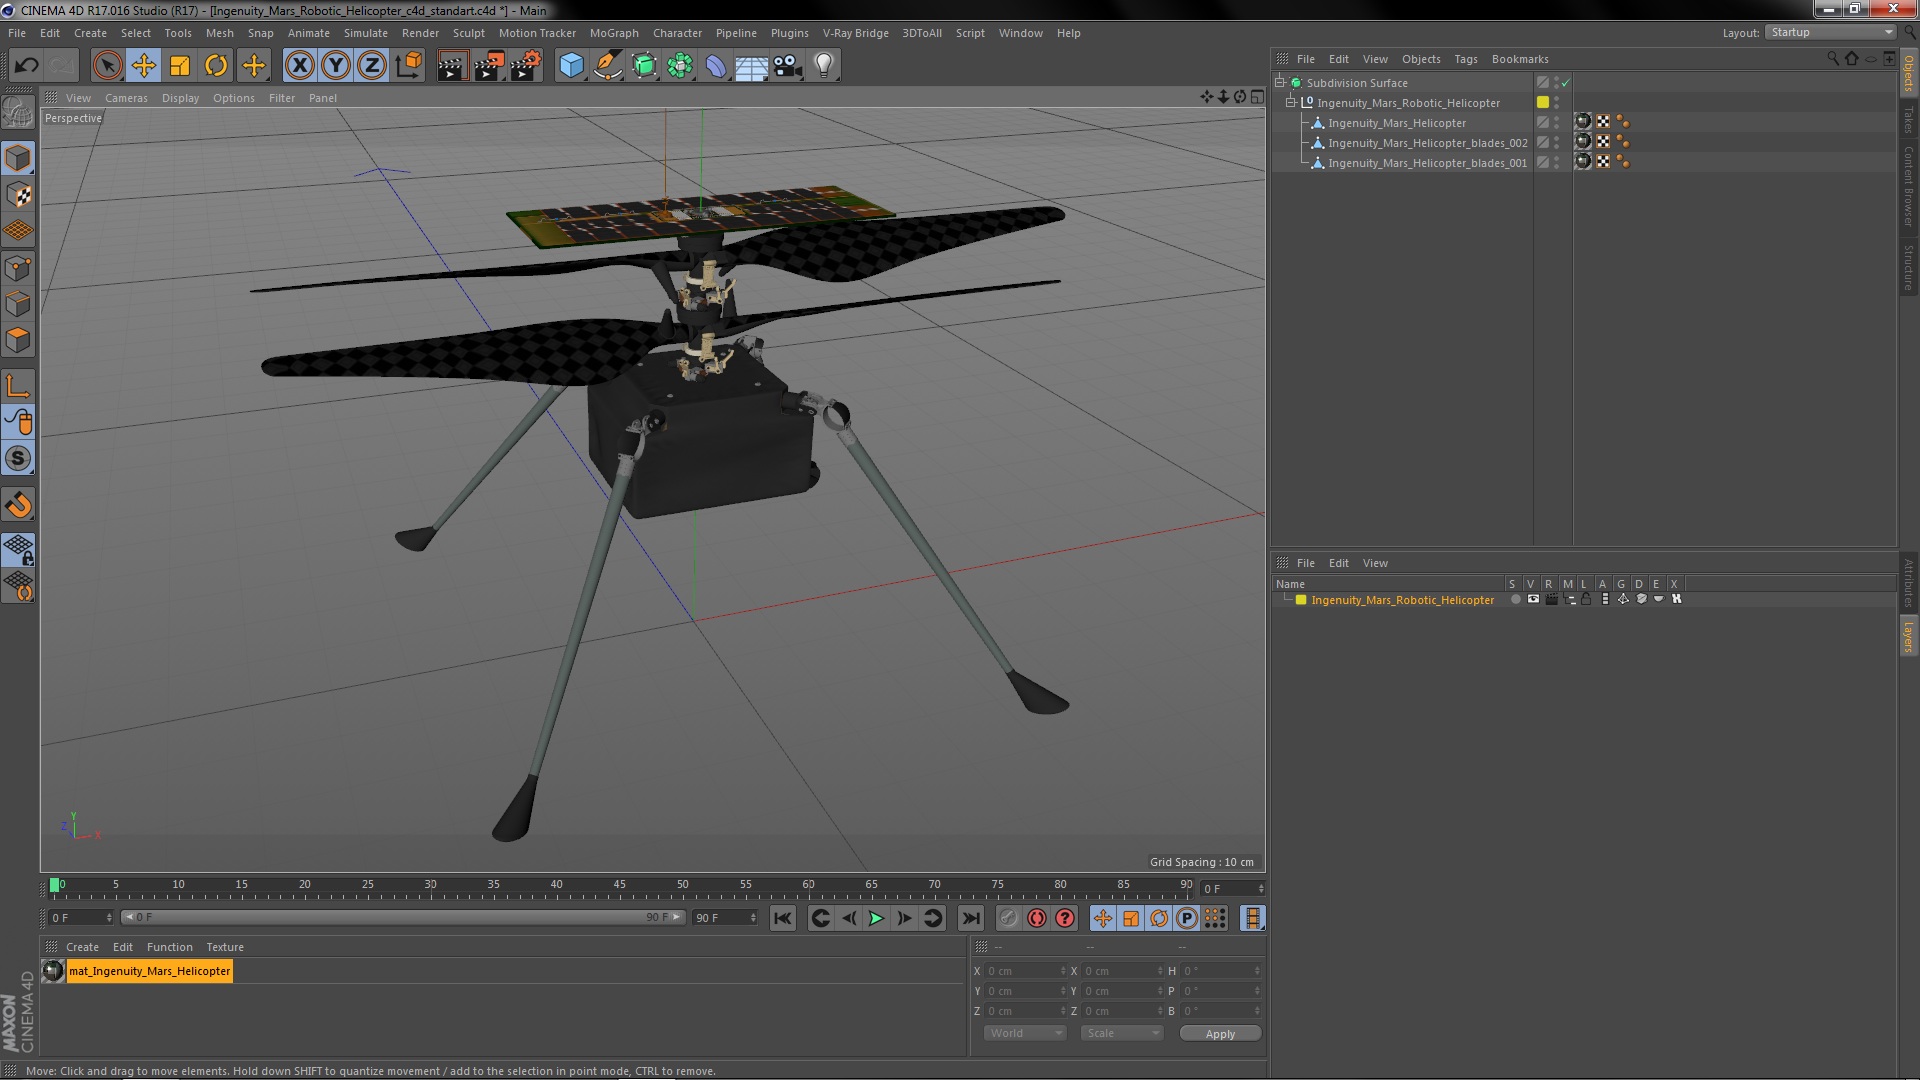Open the material manager Texture menu

click(225, 947)
